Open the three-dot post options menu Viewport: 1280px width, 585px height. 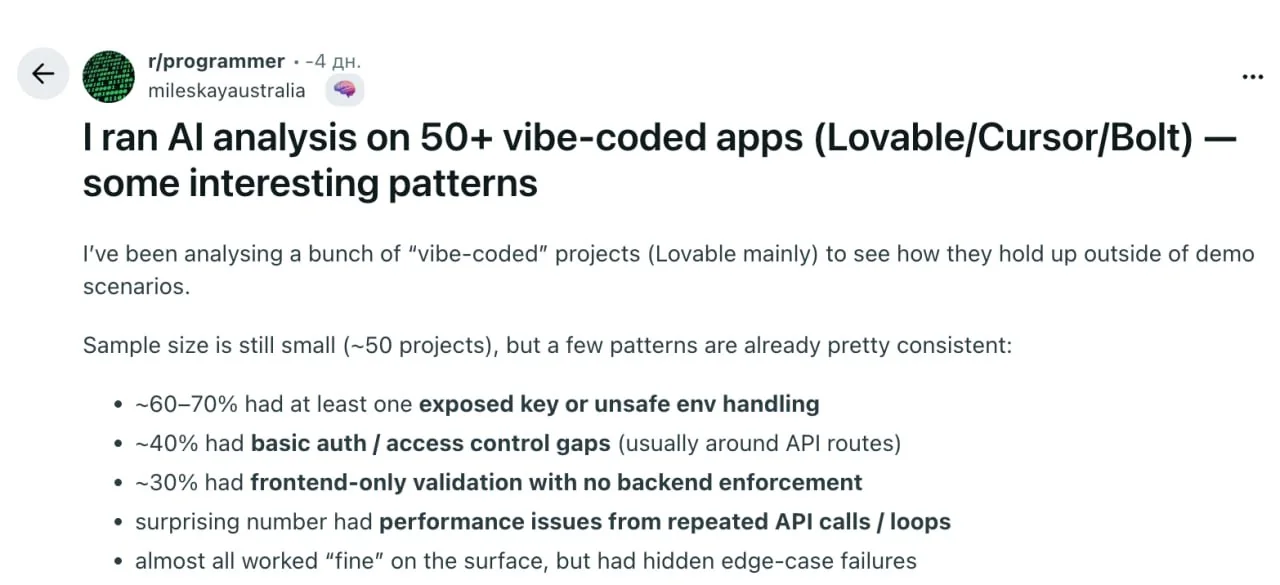(1252, 76)
